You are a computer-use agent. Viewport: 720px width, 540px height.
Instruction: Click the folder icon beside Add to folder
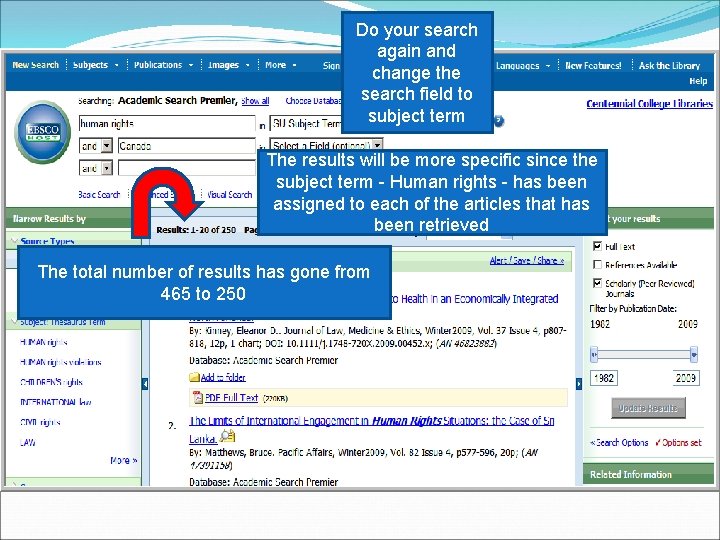194,377
